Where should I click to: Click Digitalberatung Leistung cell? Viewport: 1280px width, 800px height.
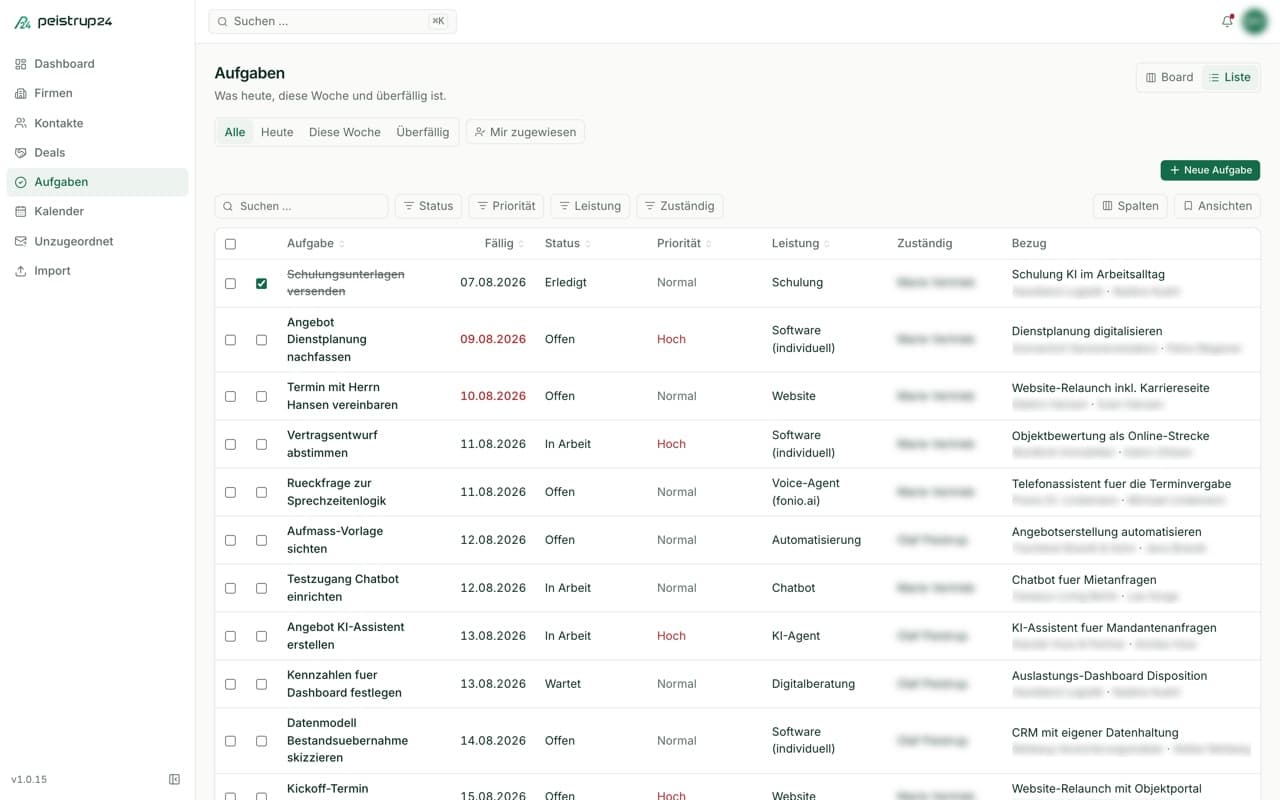pyautogui.click(x=813, y=684)
